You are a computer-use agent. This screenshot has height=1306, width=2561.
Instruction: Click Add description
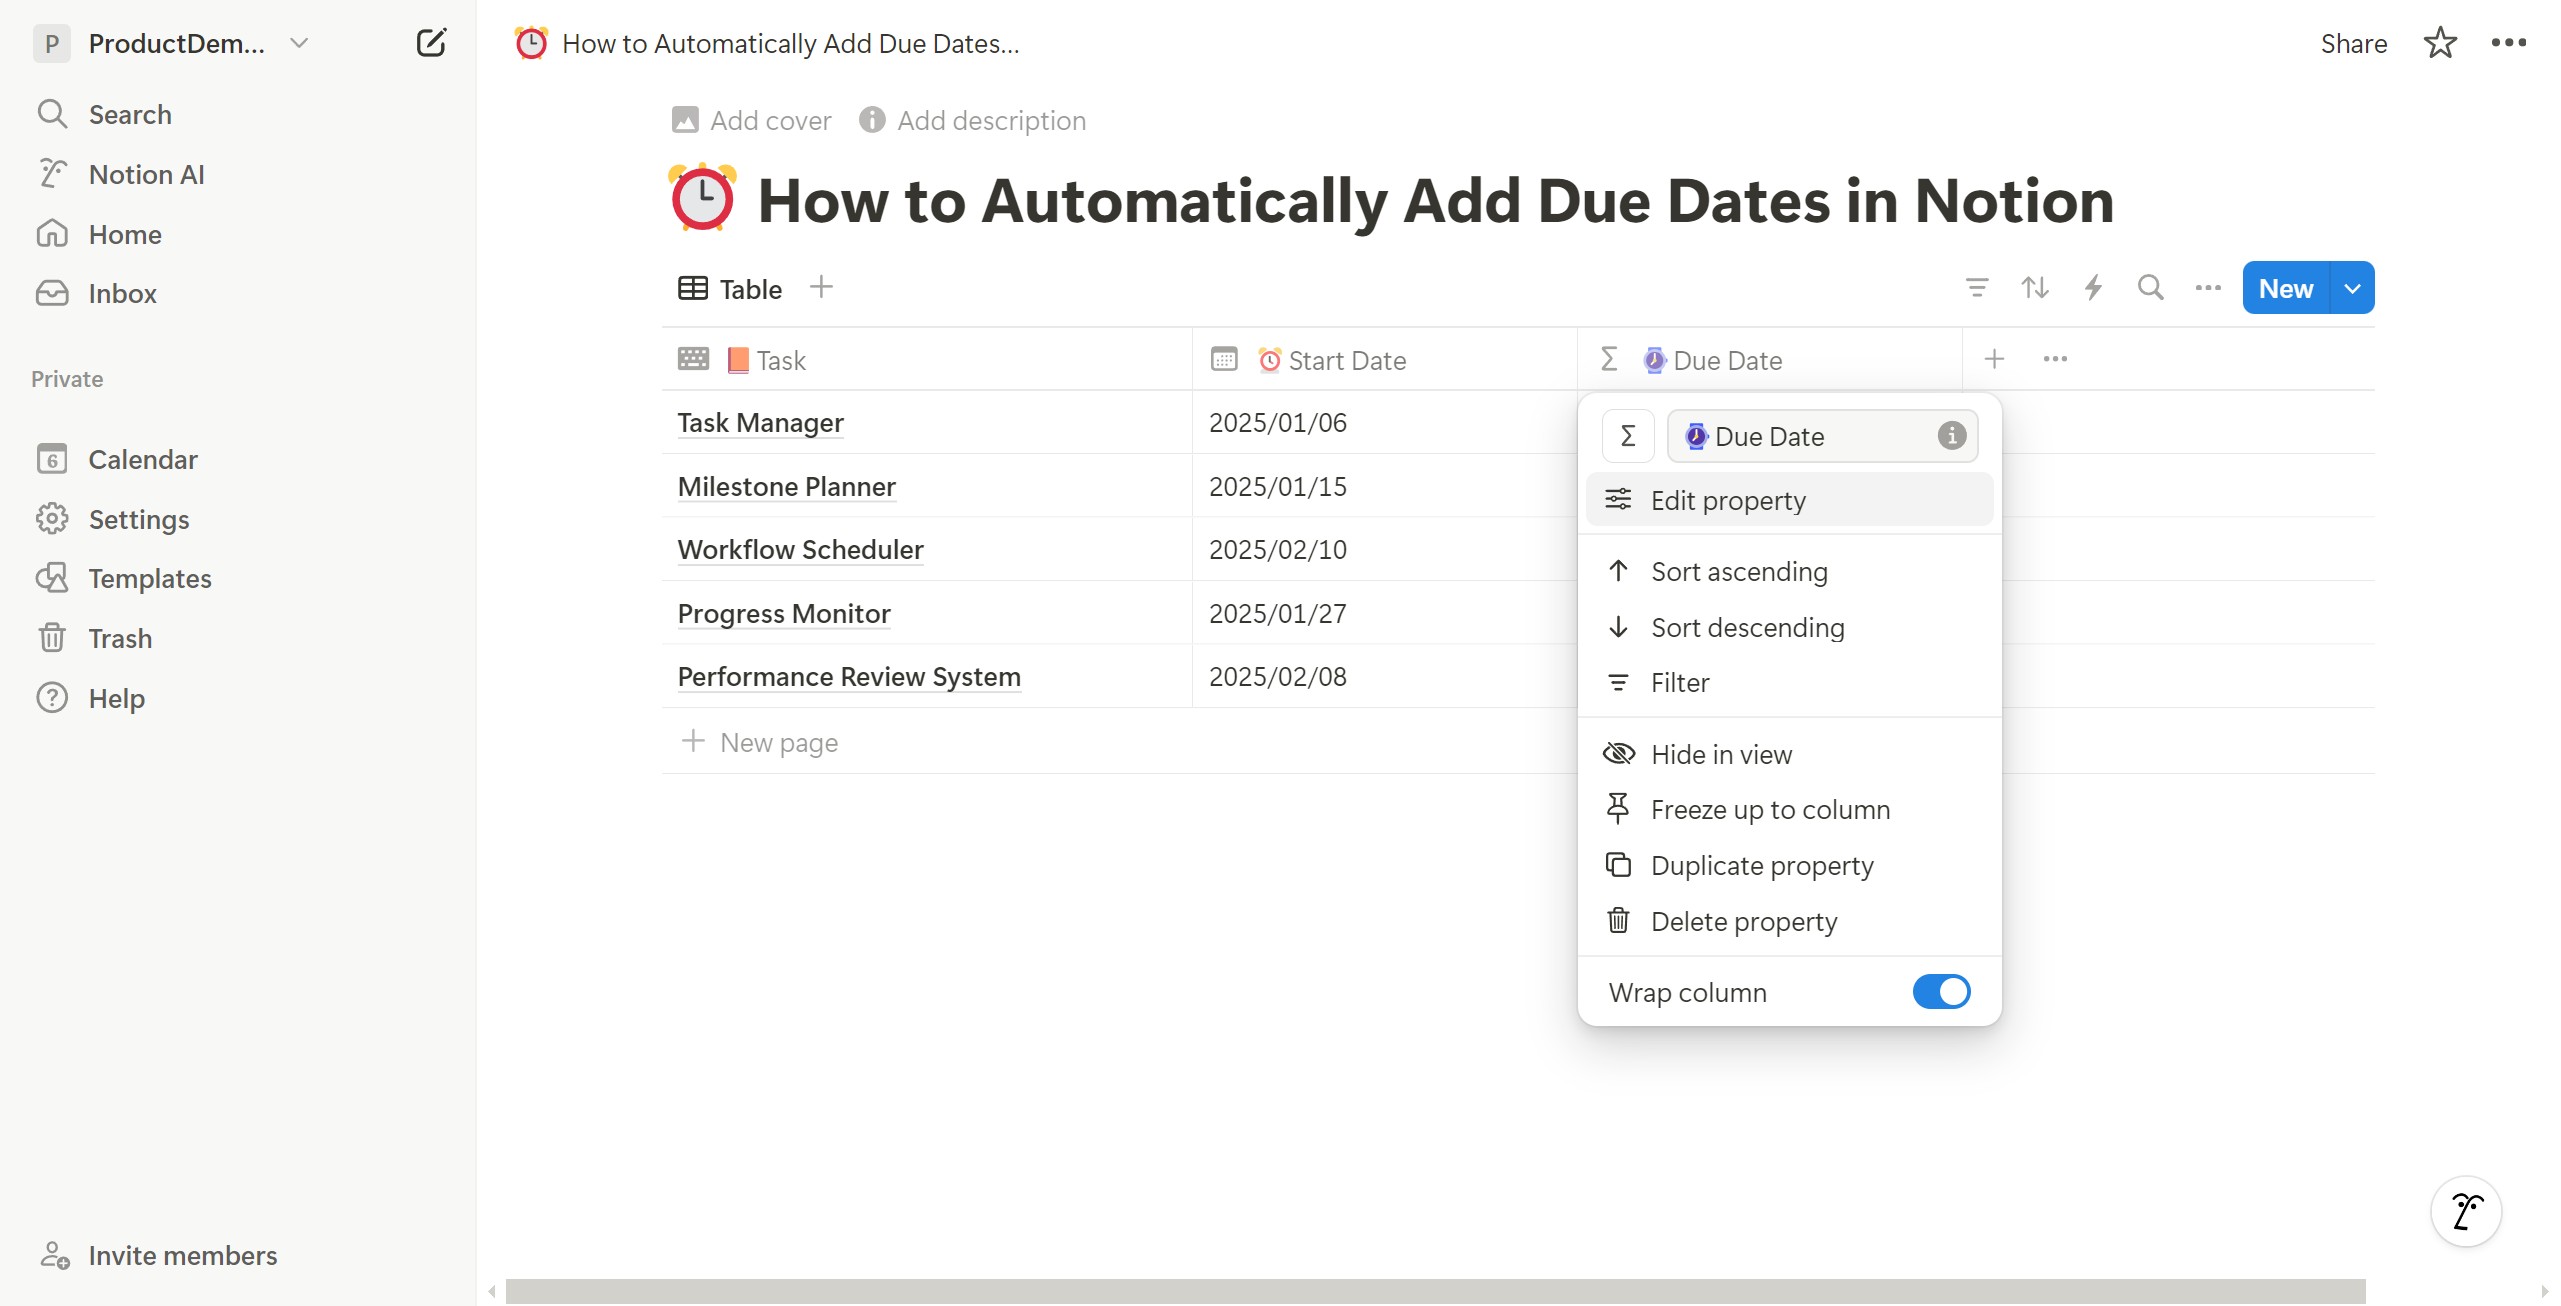click(973, 121)
